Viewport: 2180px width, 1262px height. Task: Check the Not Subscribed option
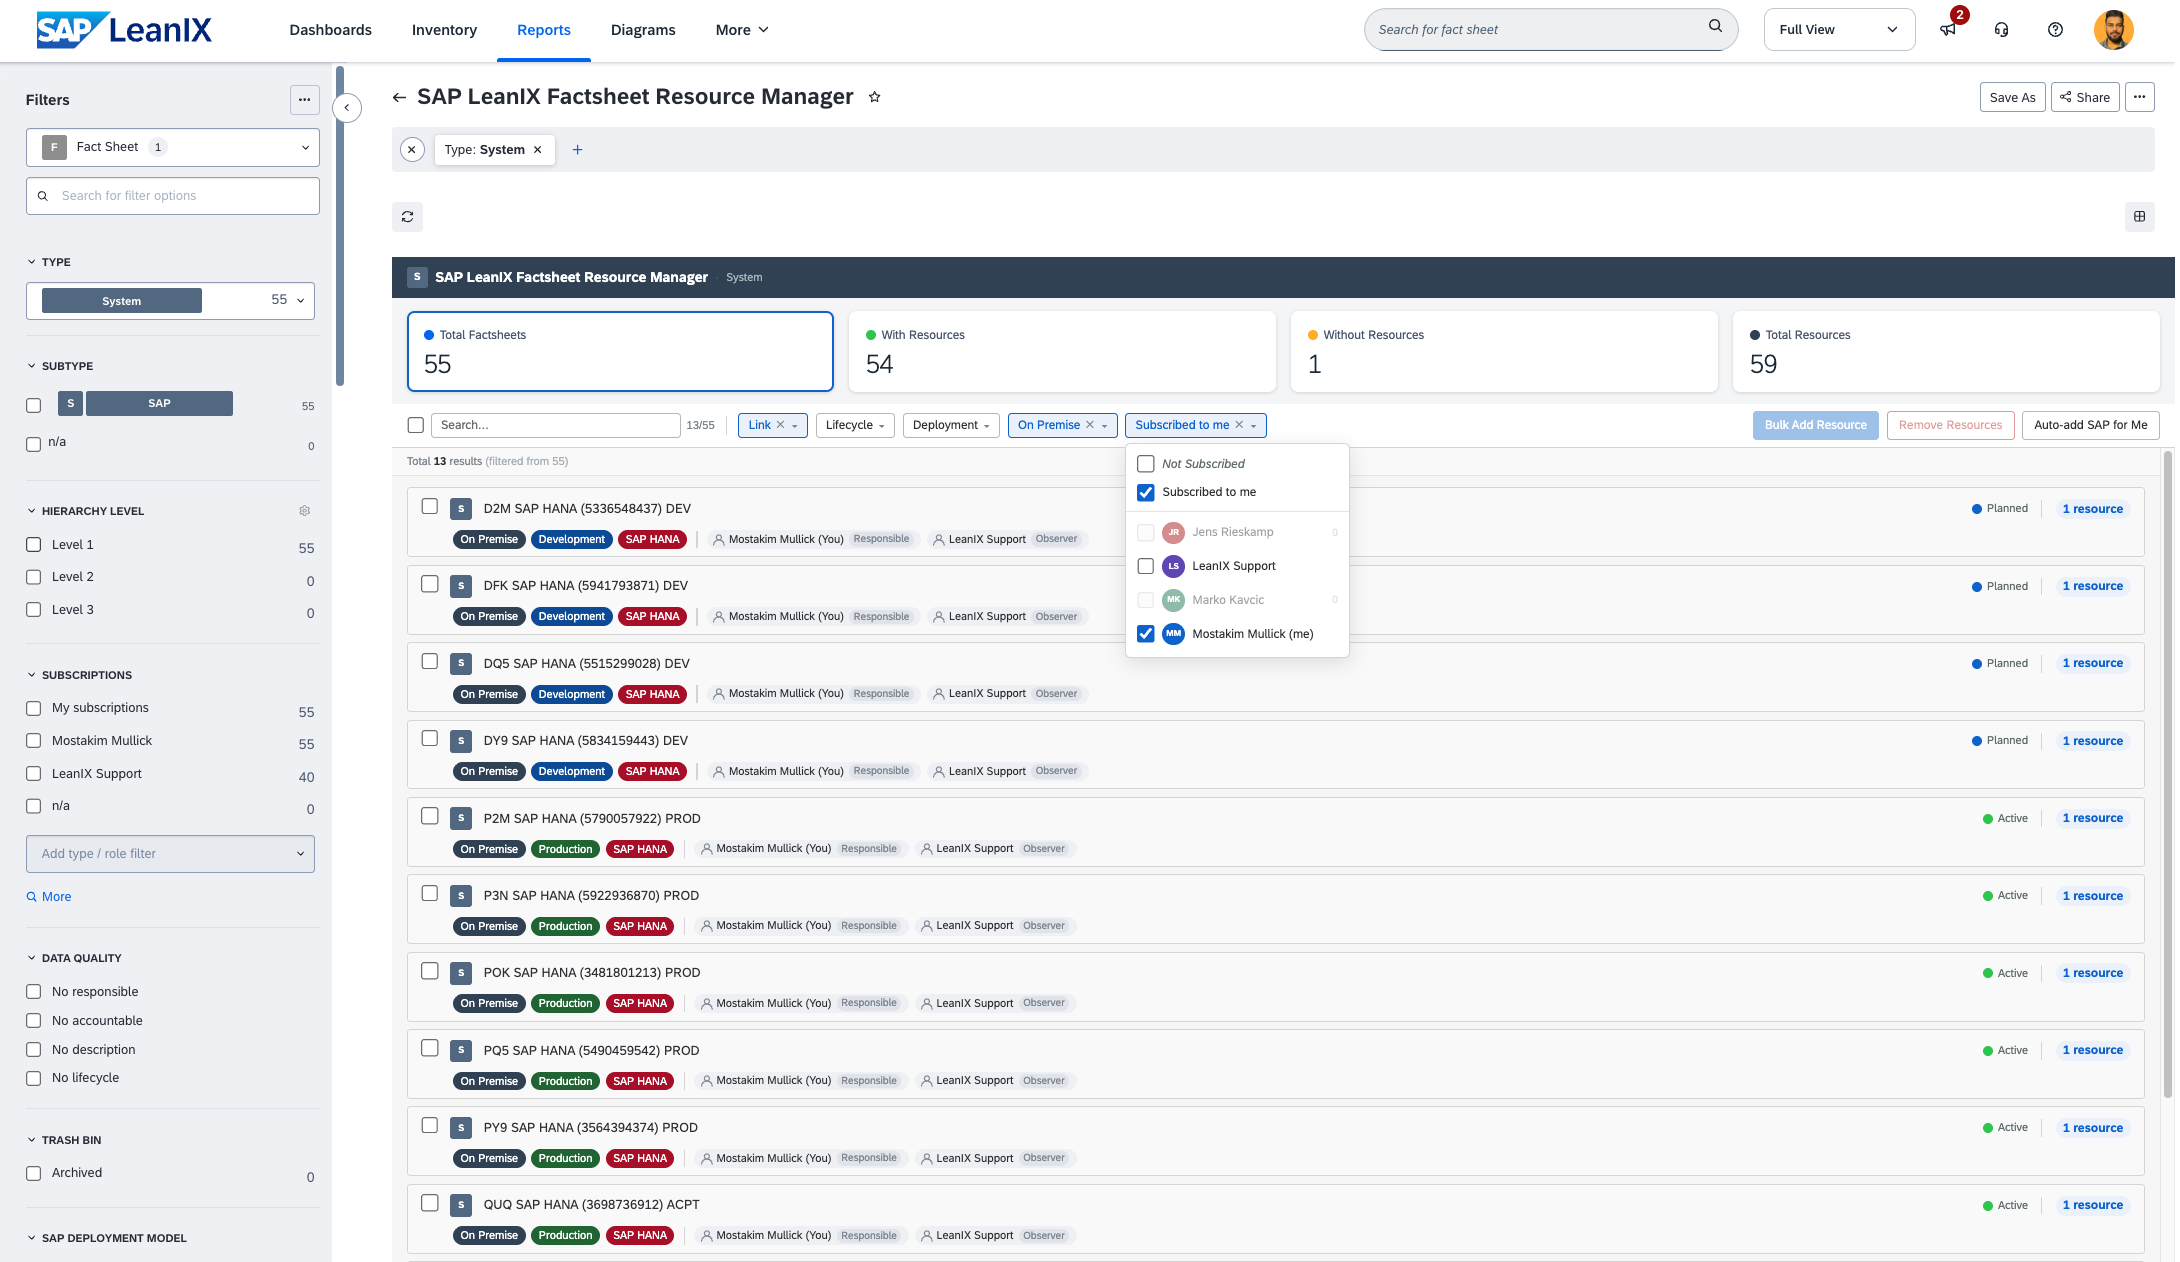[1146, 464]
